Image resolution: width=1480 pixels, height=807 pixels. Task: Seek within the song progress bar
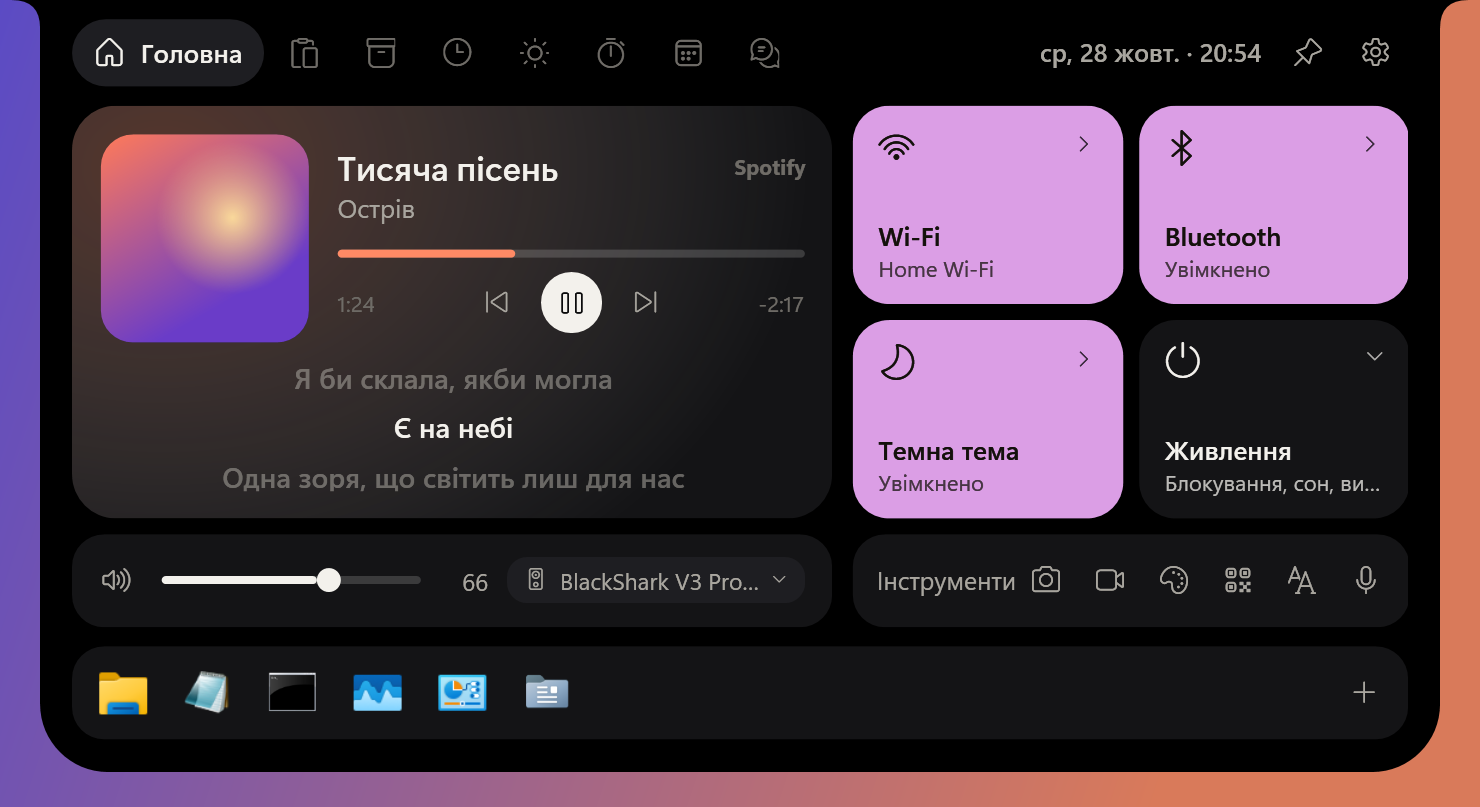click(571, 254)
